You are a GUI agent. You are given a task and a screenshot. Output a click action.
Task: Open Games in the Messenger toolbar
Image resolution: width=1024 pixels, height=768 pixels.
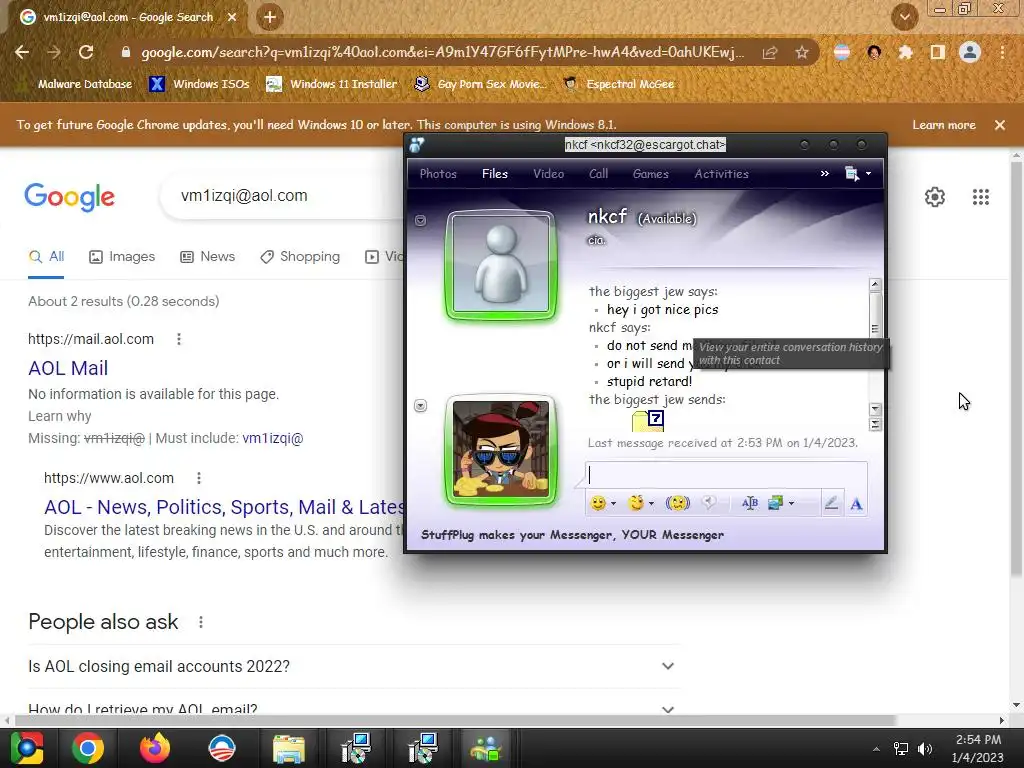(650, 174)
